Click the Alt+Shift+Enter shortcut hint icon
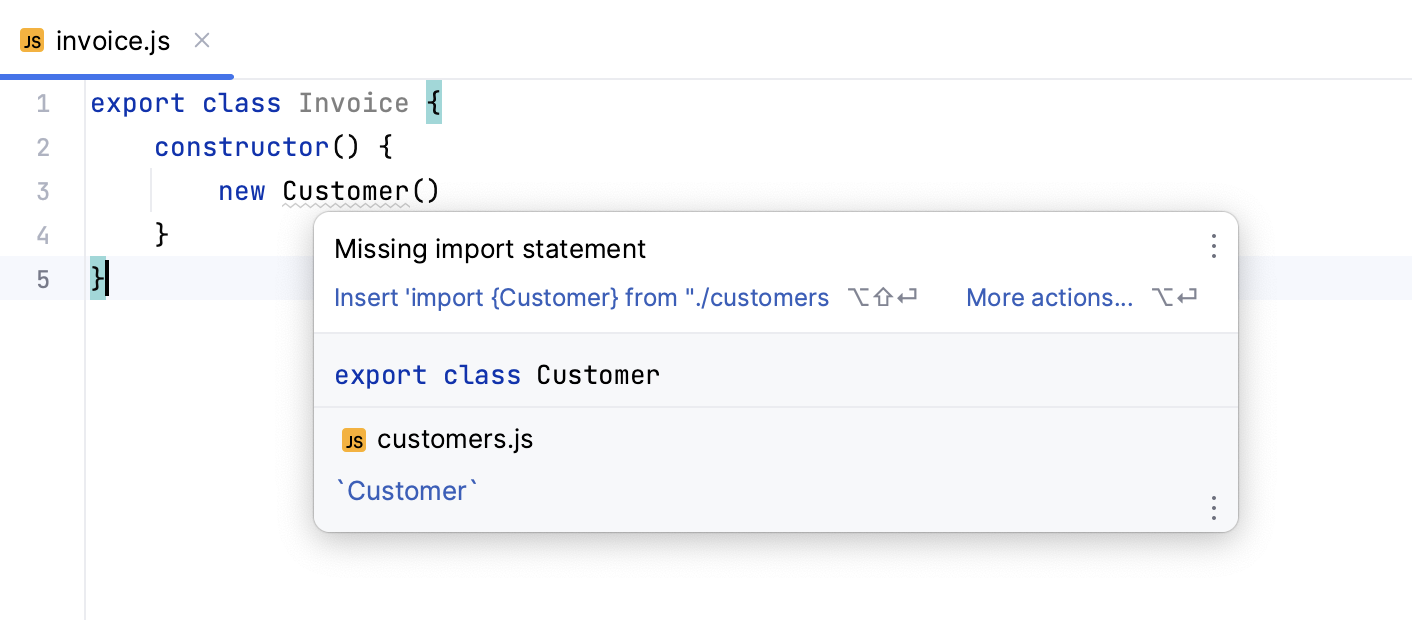Screen dimensions: 1412x620 [882, 297]
